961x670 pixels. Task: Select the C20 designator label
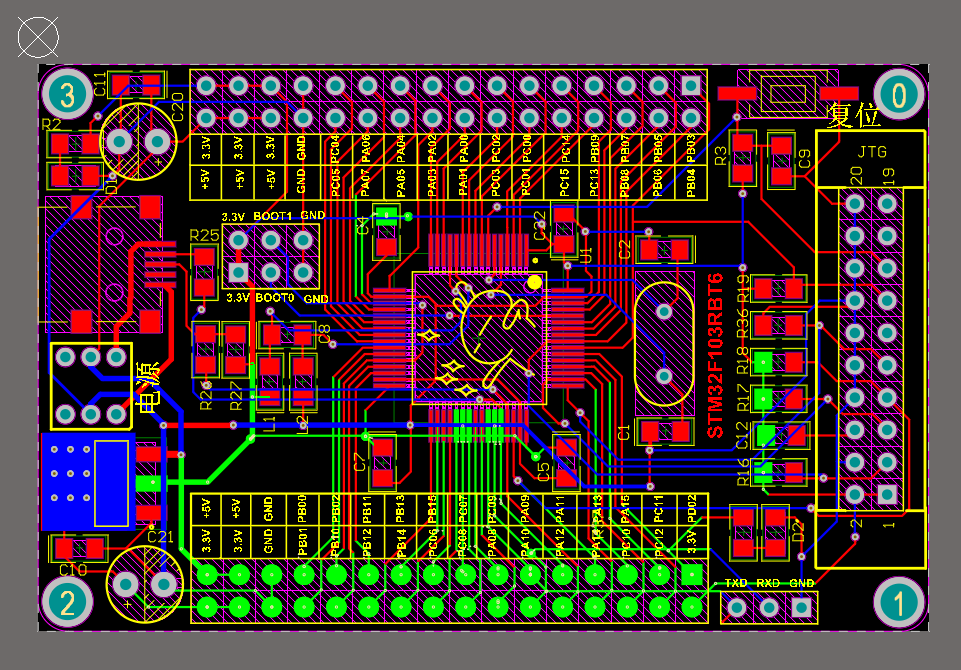click(178, 106)
